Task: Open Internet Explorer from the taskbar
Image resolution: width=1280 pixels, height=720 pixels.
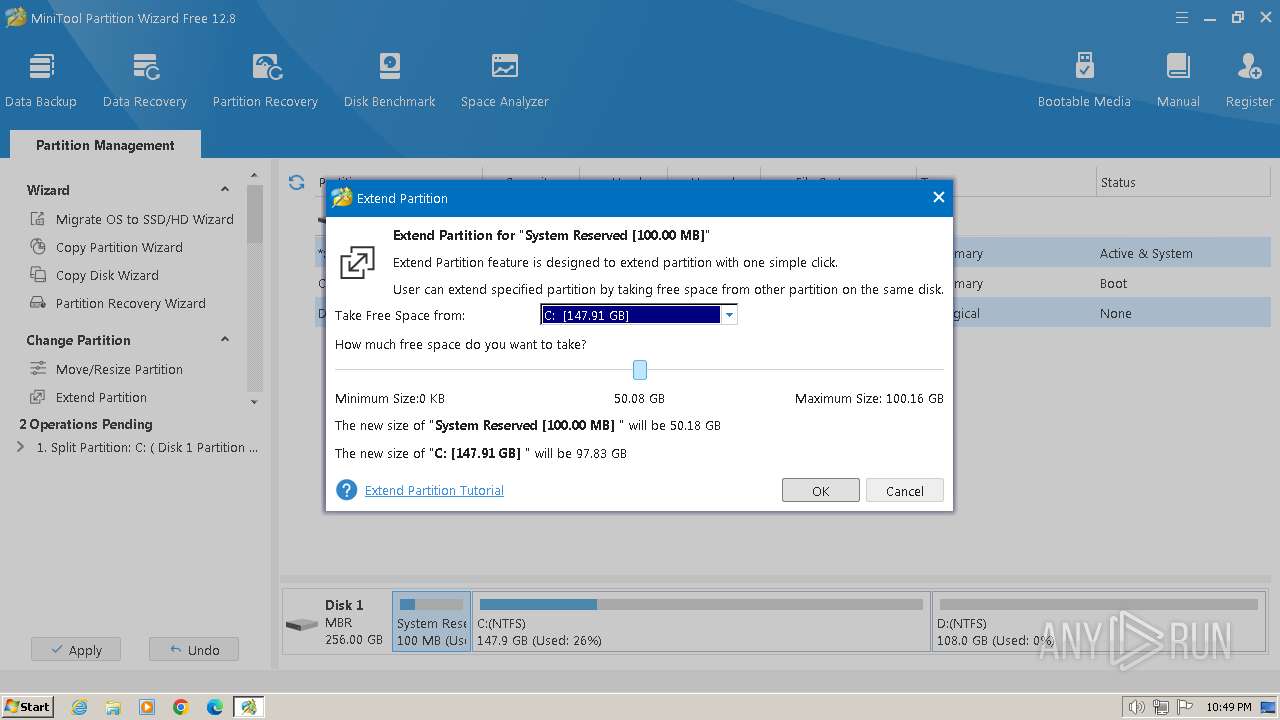Action: point(80,707)
